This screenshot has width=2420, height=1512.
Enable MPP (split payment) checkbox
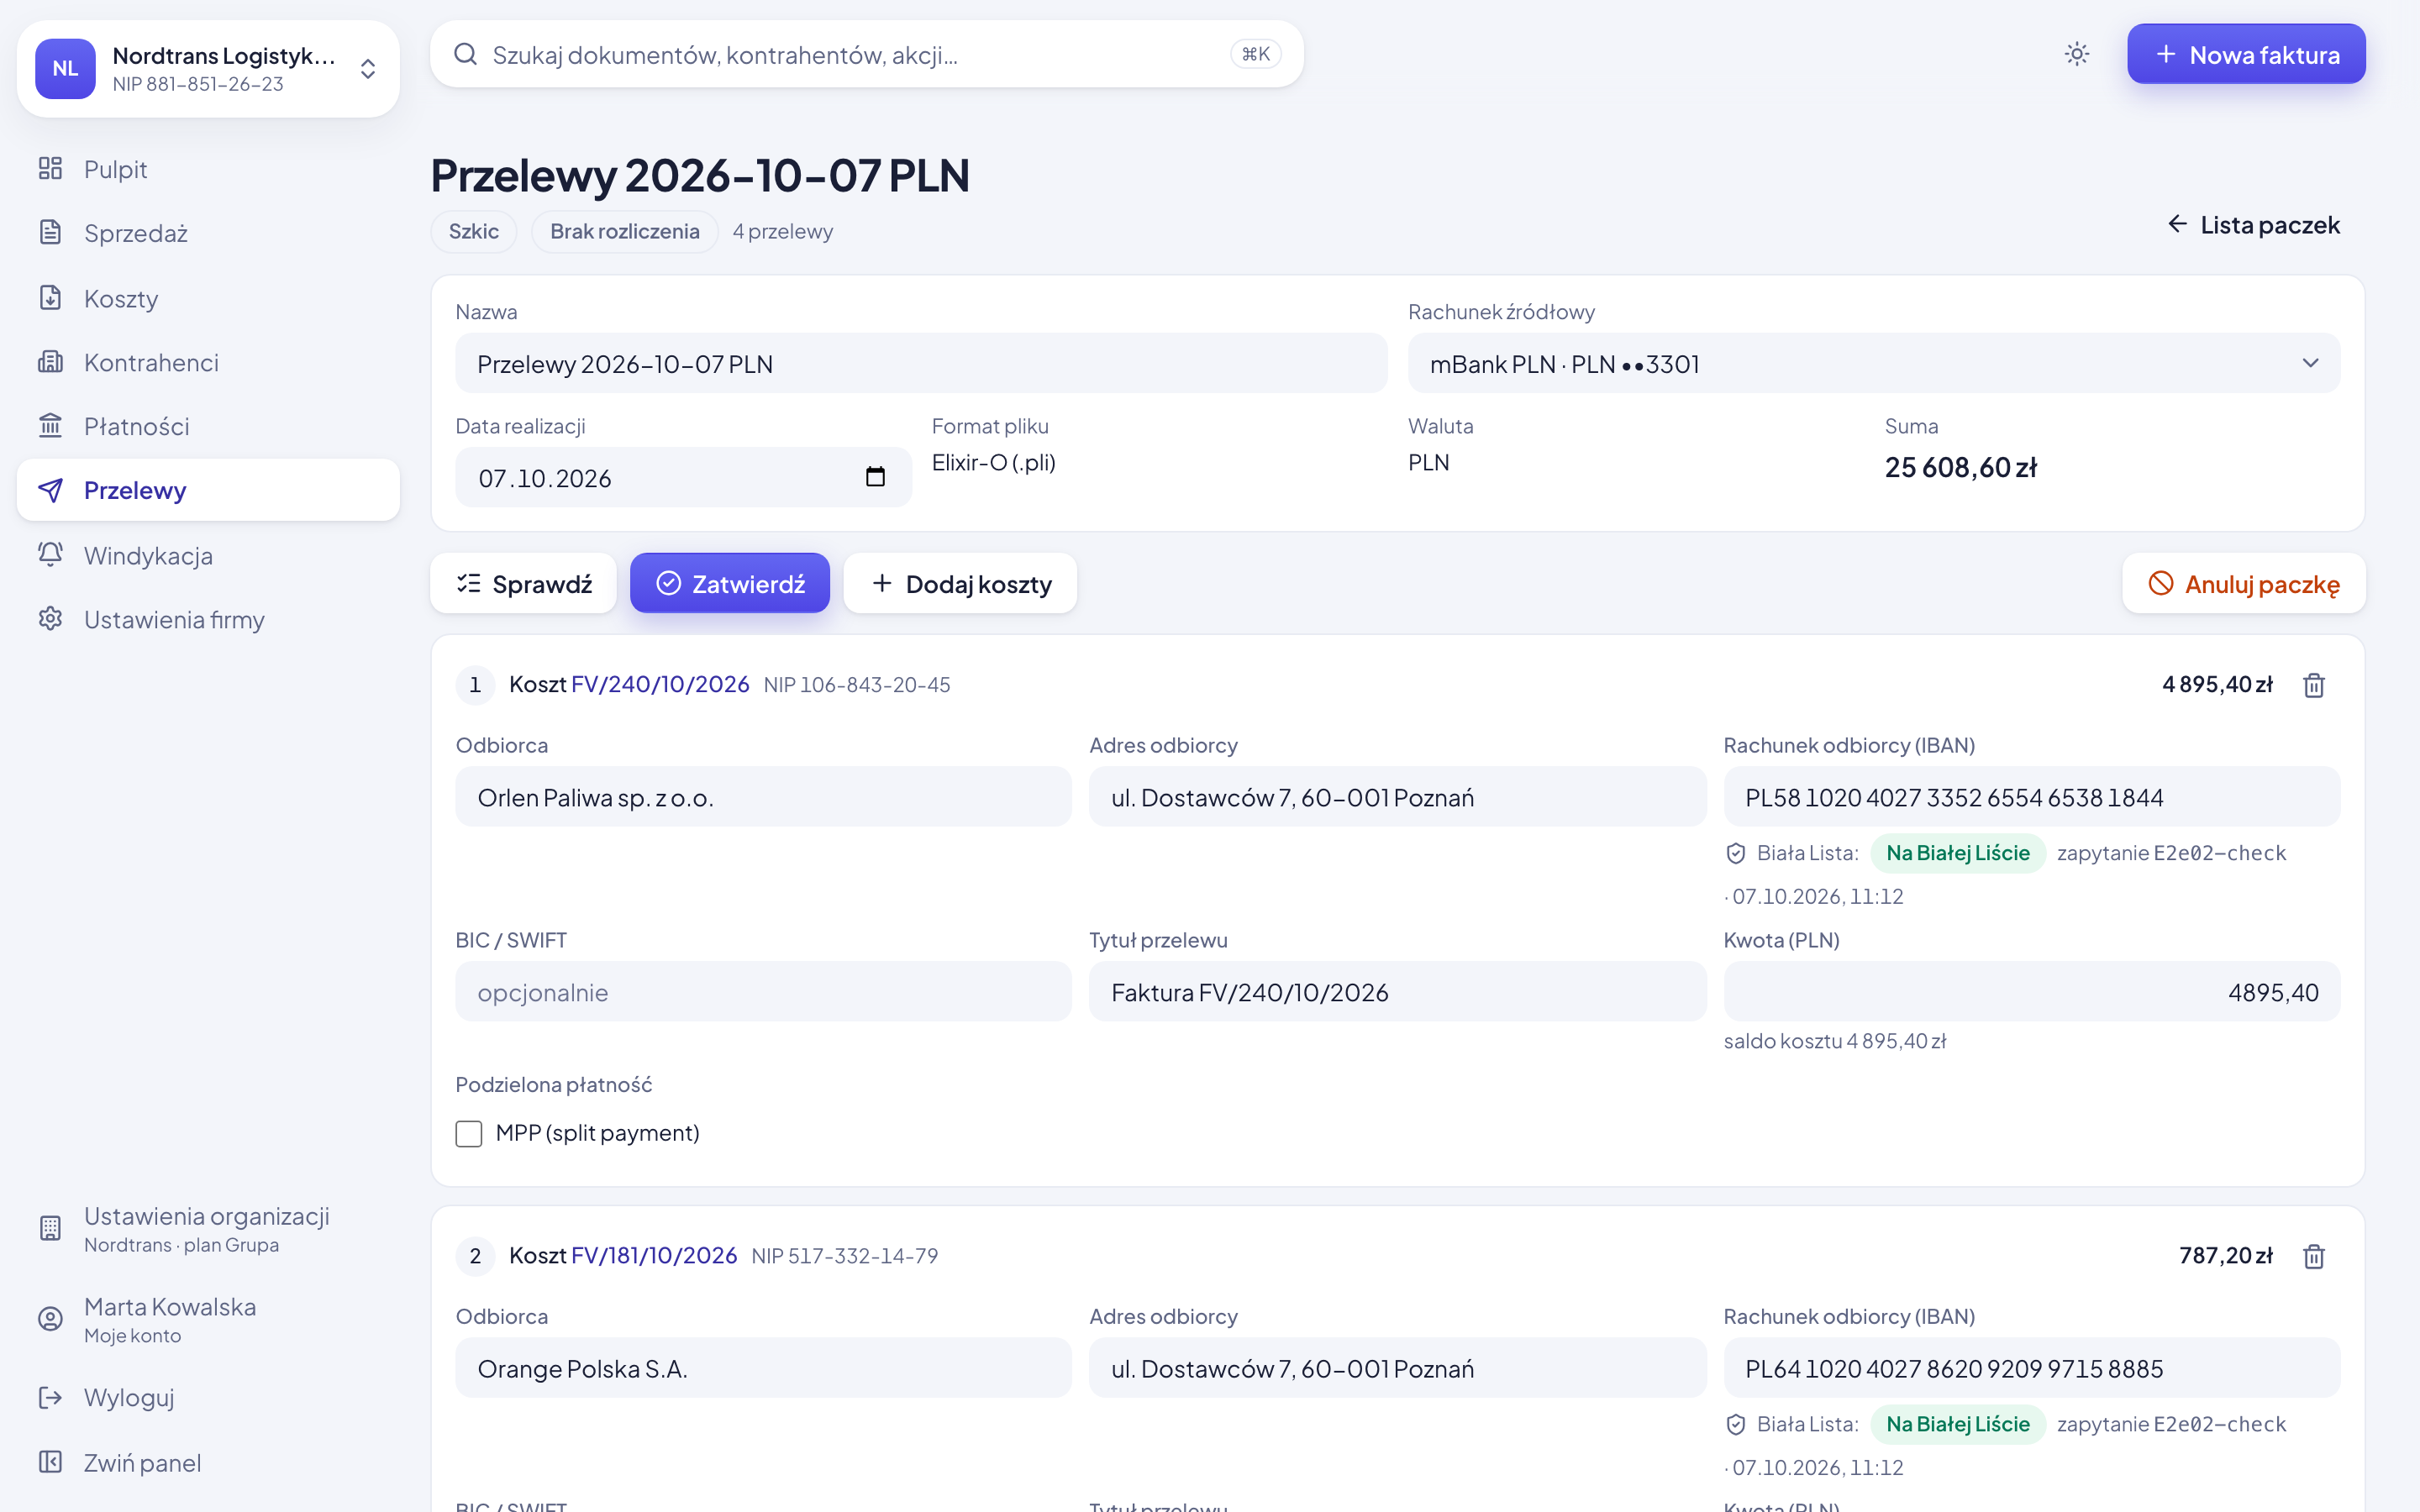click(468, 1133)
